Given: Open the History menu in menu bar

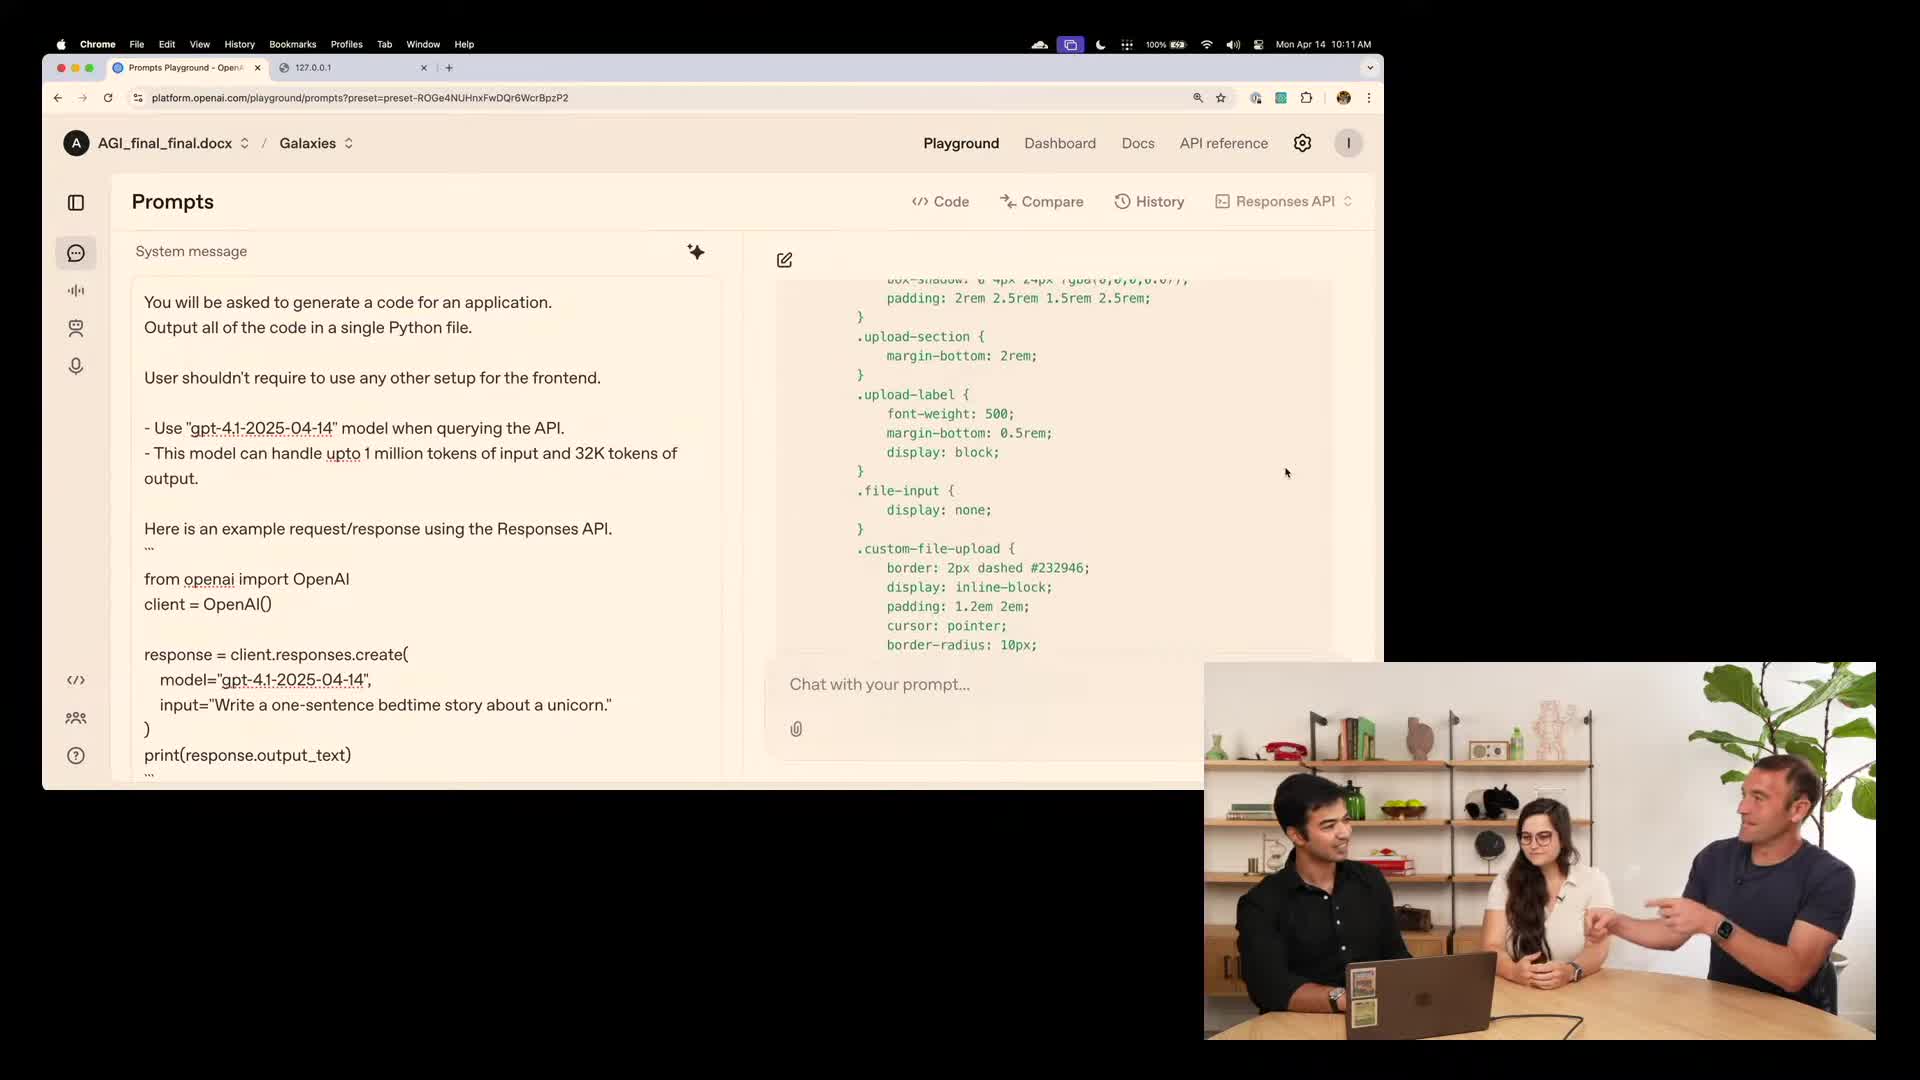Looking at the screenshot, I should [x=239, y=45].
